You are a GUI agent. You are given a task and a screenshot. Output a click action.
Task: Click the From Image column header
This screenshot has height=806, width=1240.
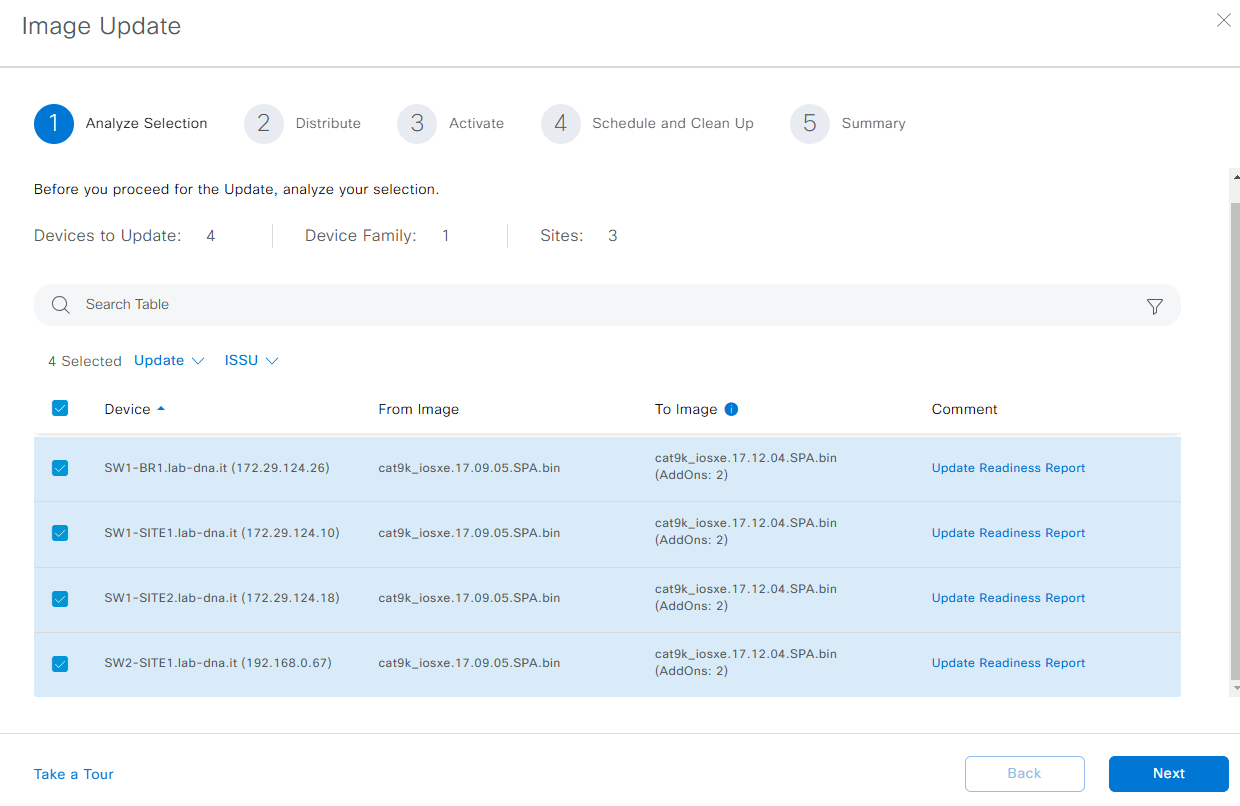pyautogui.click(x=419, y=409)
